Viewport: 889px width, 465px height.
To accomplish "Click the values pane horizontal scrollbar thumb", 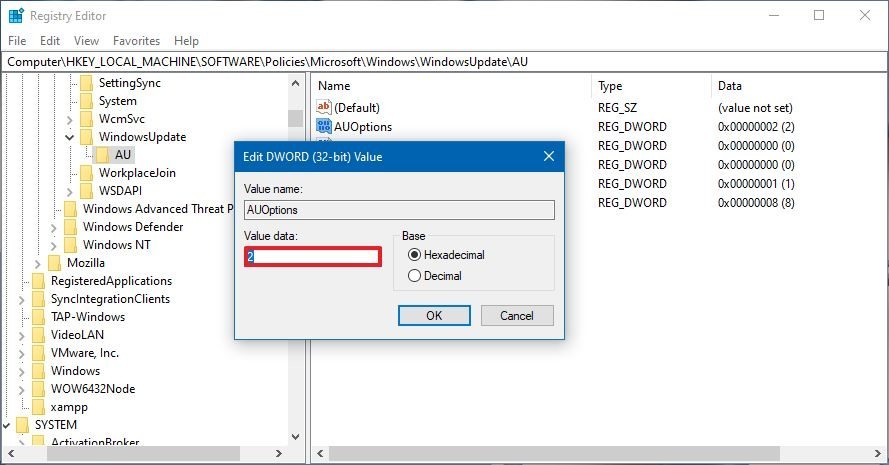I will pos(554,454).
